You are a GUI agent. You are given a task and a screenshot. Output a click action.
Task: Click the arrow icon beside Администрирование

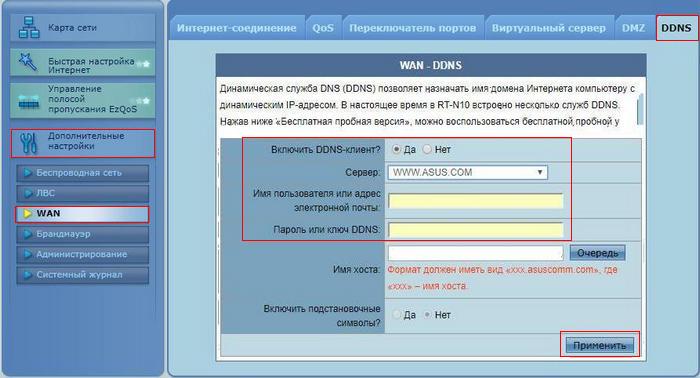coord(28,254)
